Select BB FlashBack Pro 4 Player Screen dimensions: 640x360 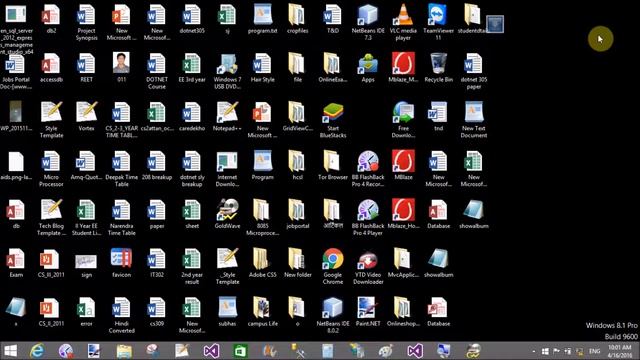pyautogui.click(x=368, y=218)
